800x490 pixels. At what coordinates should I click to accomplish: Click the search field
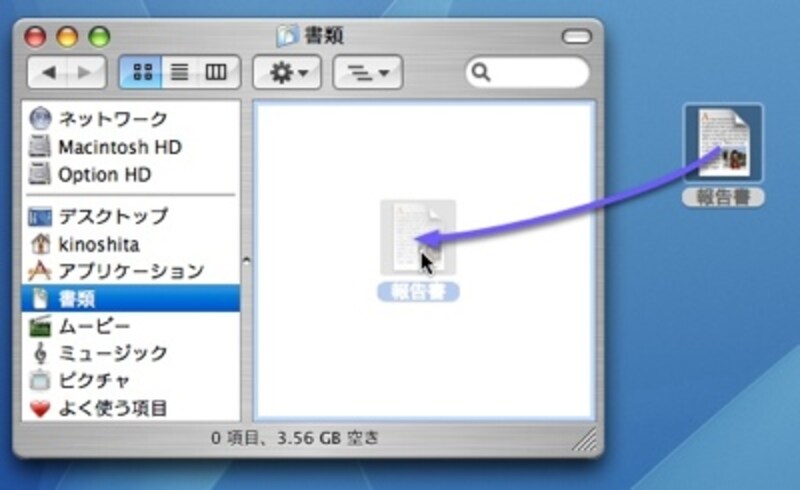(528, 72)
